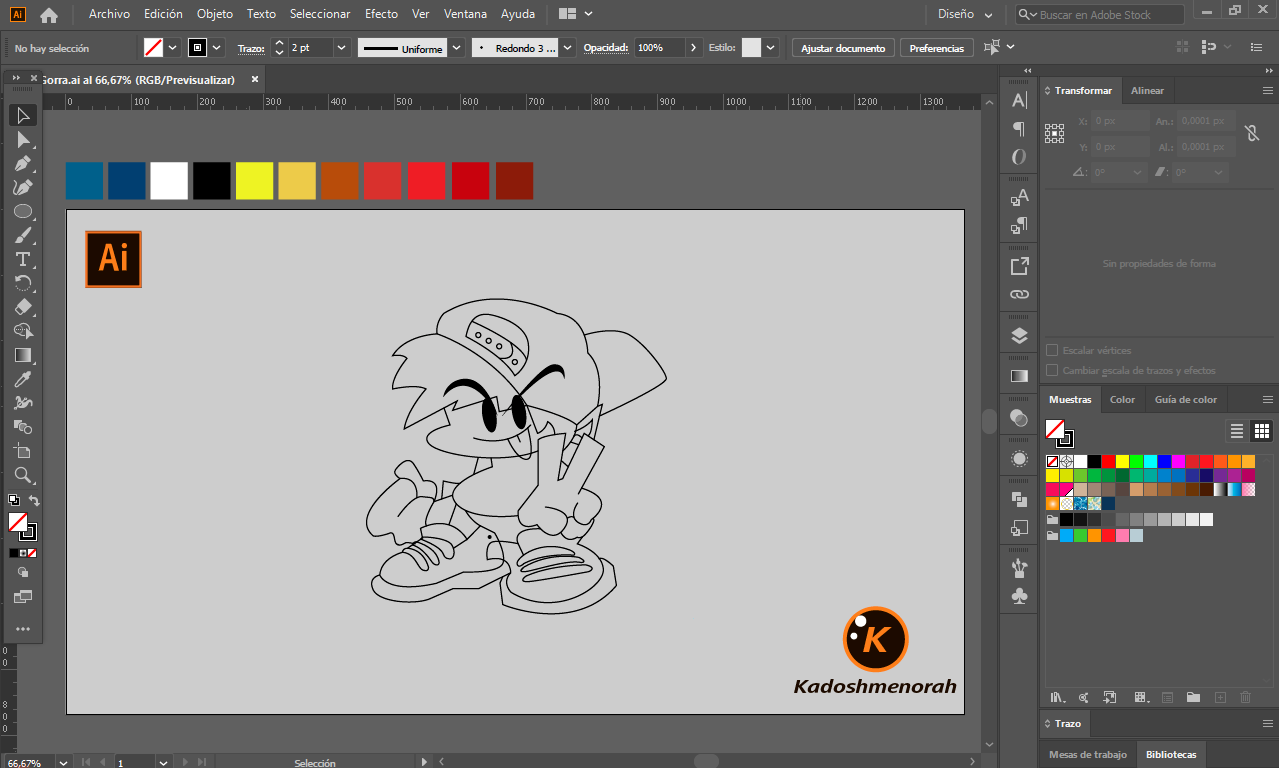1279x768 pixels.
Task: Open the Edición menu
Action: 163,14
